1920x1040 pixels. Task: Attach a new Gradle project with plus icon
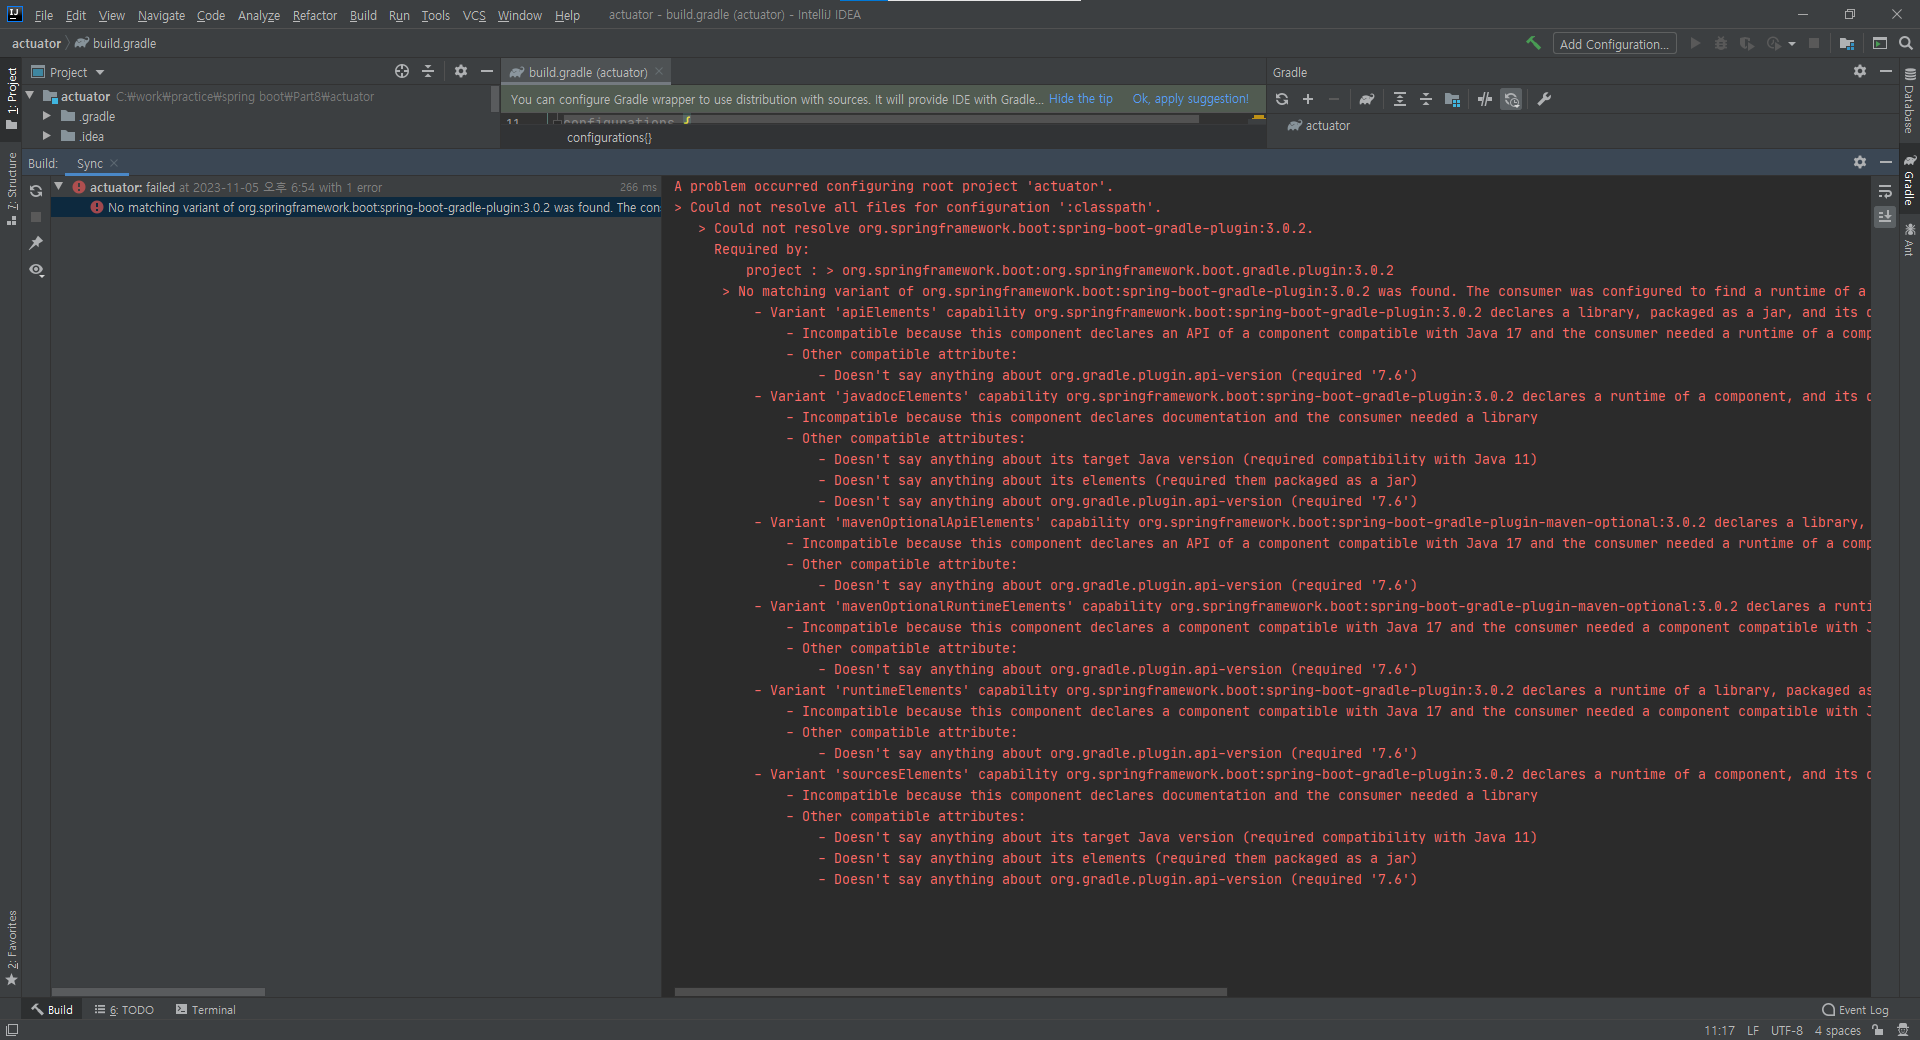click(x=1308, y=99)
